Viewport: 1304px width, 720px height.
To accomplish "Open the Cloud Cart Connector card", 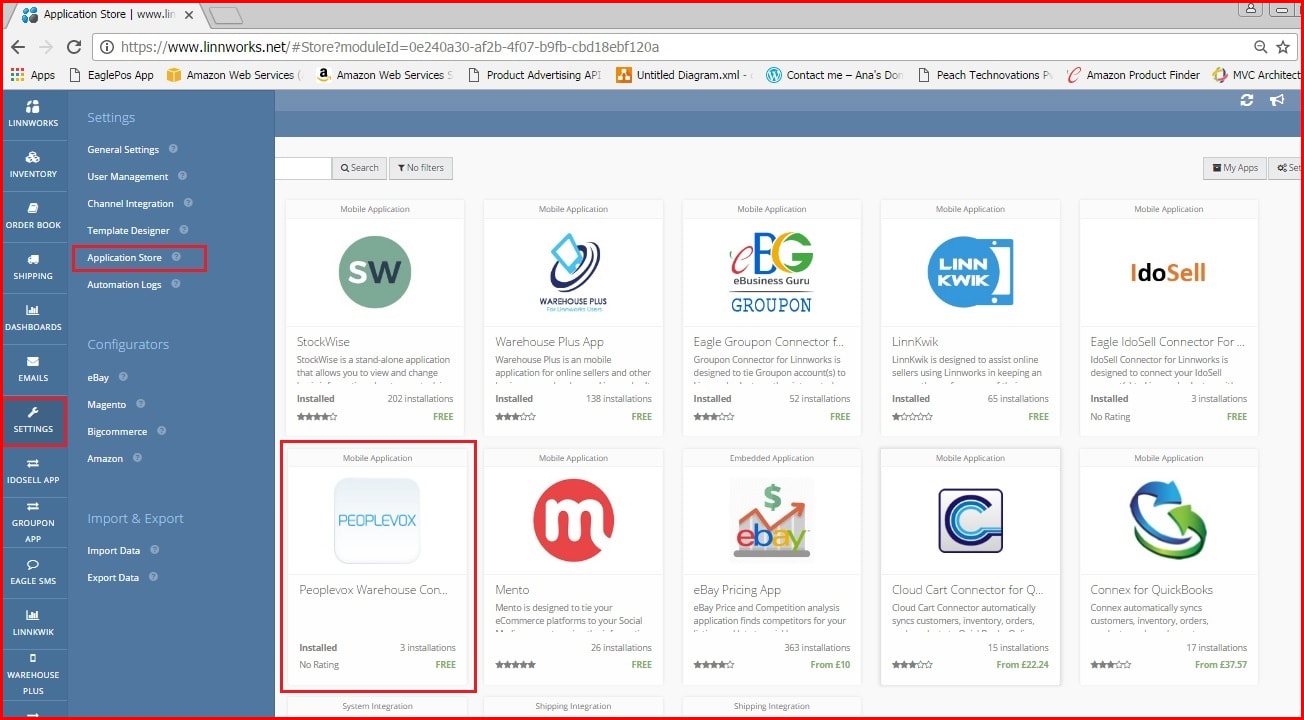I will click(970, 566).
